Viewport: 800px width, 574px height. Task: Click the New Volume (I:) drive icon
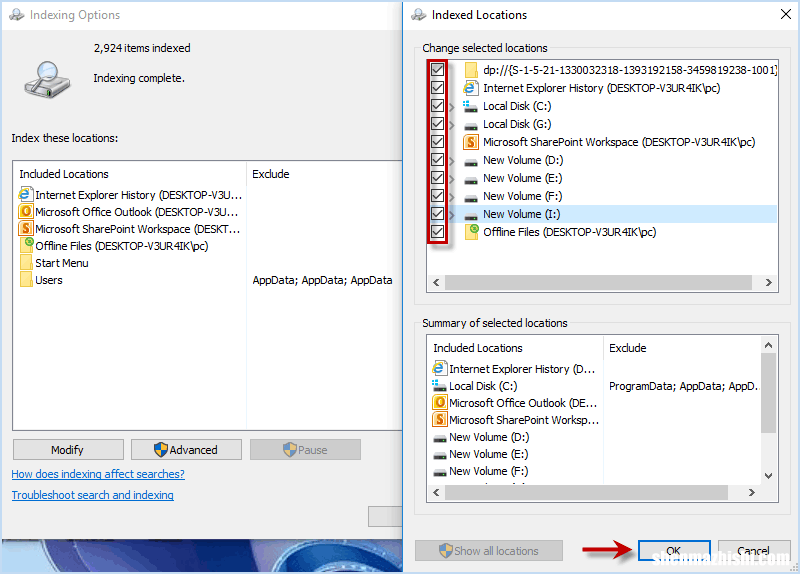(471, 216)
